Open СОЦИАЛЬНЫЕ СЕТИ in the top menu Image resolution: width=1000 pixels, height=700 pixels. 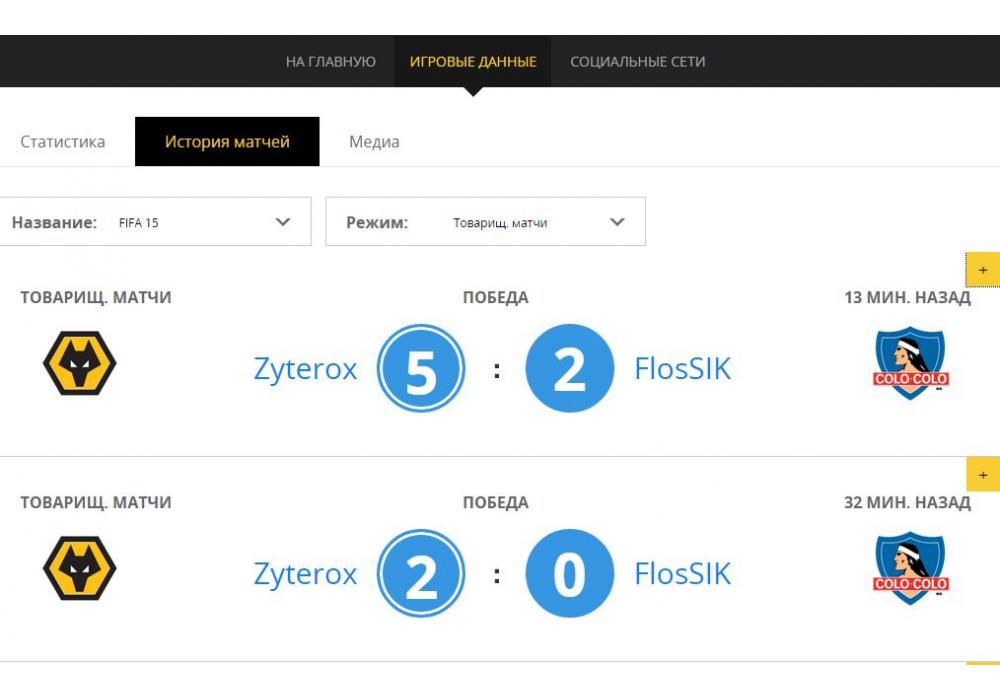tap(638, 62)
